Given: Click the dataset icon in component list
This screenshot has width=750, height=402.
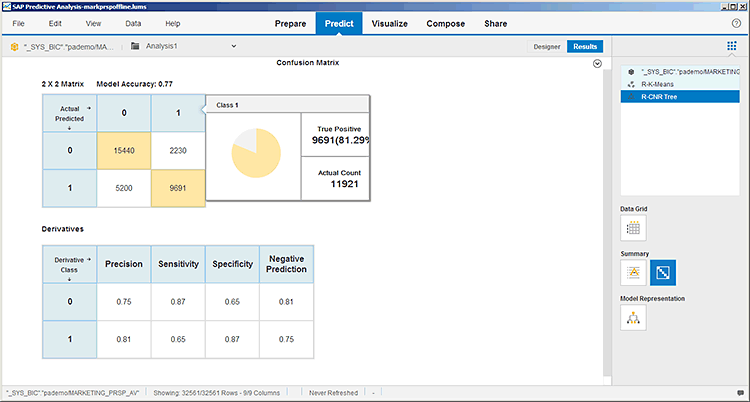Looking at the screenshot, I should pos(631,72).
